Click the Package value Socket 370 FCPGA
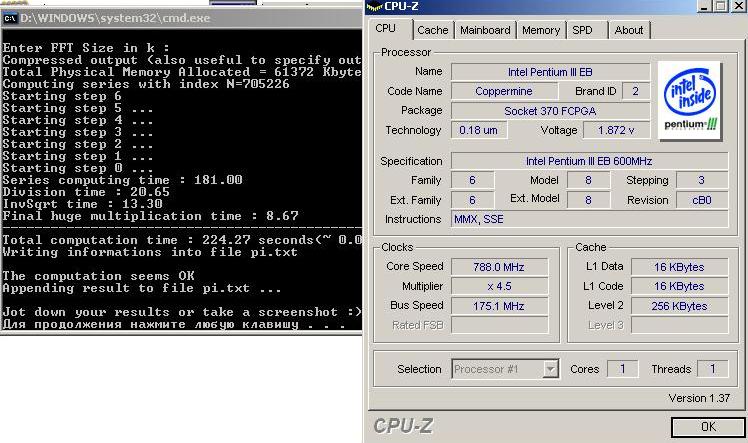Viewport: 748px width, 443px height. point(551,111)
